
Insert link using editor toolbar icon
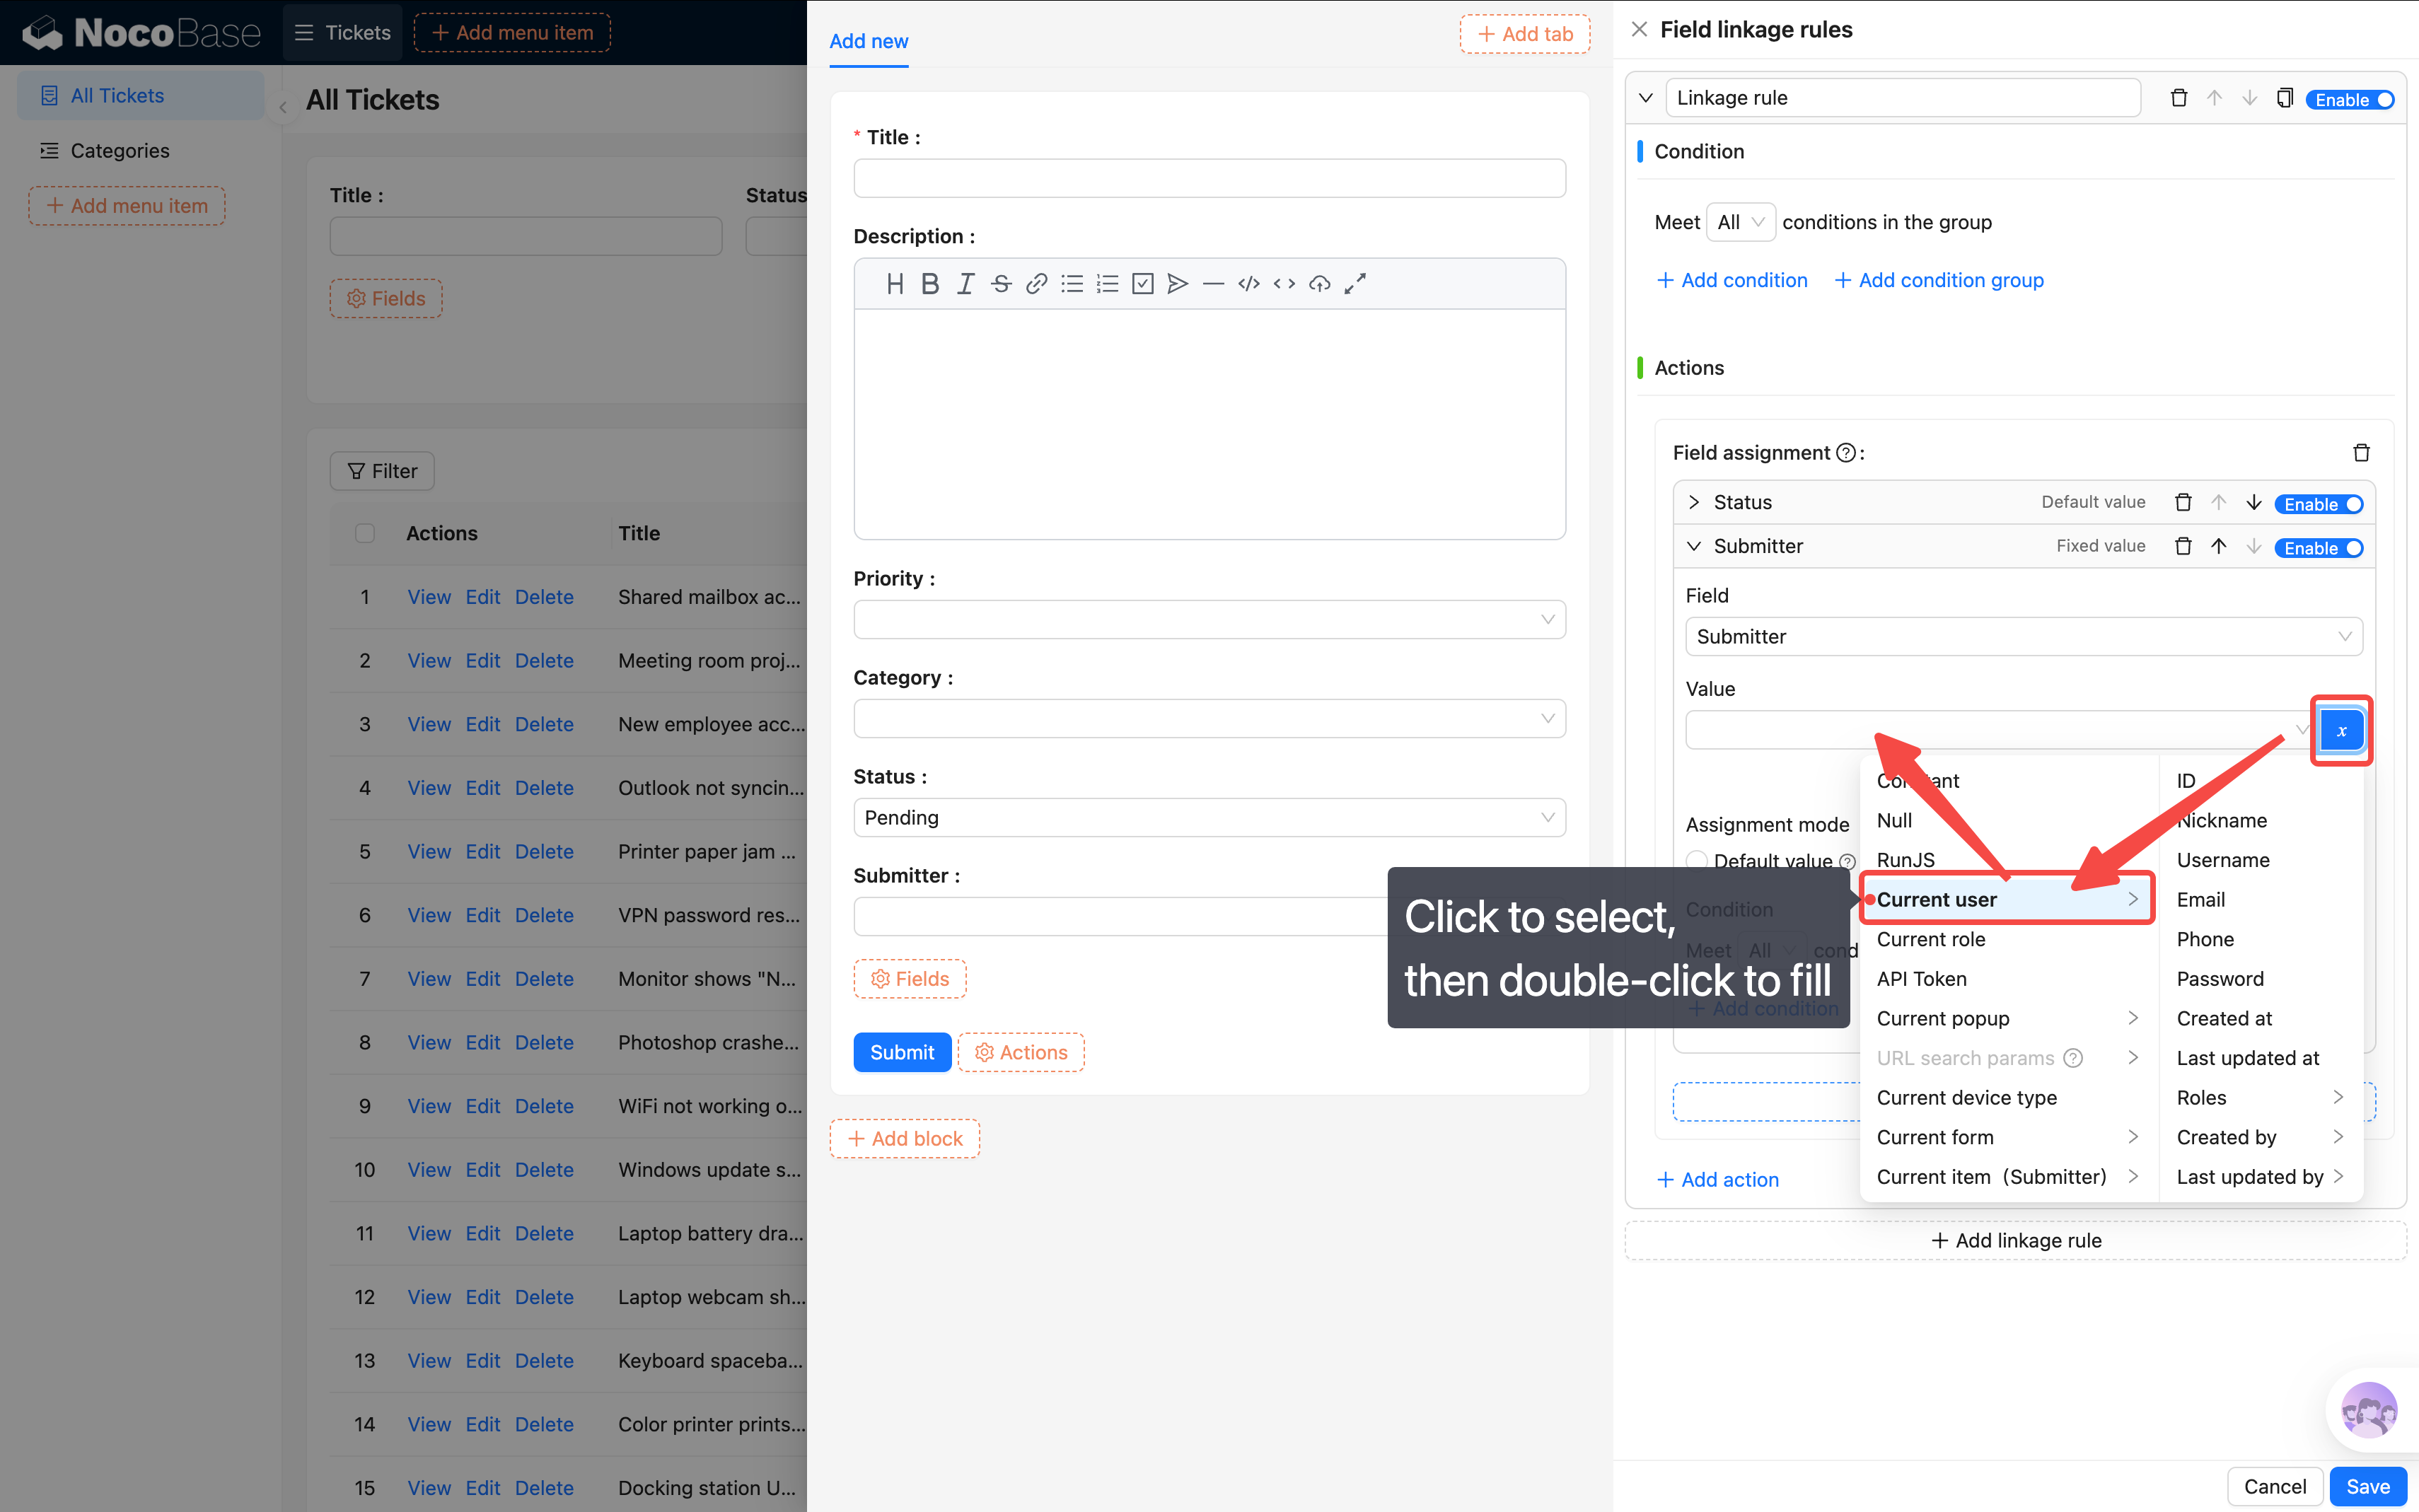pos(1036,284)
